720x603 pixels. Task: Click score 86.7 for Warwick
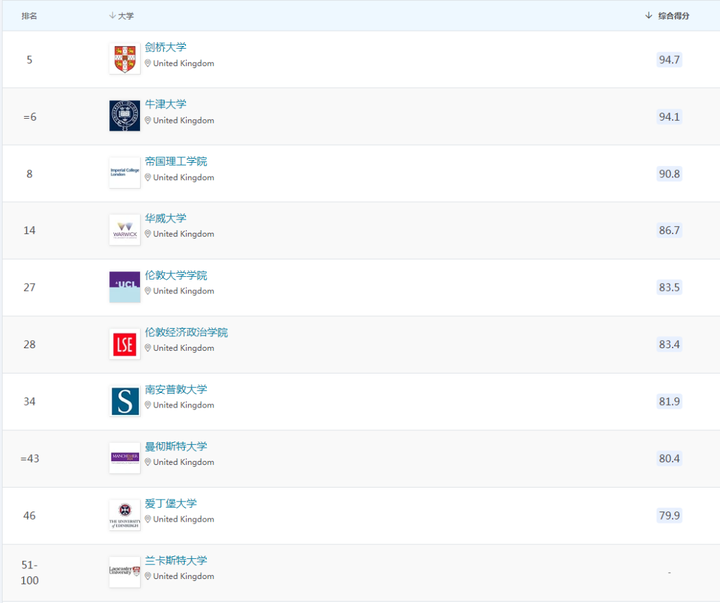pos(669,230)
